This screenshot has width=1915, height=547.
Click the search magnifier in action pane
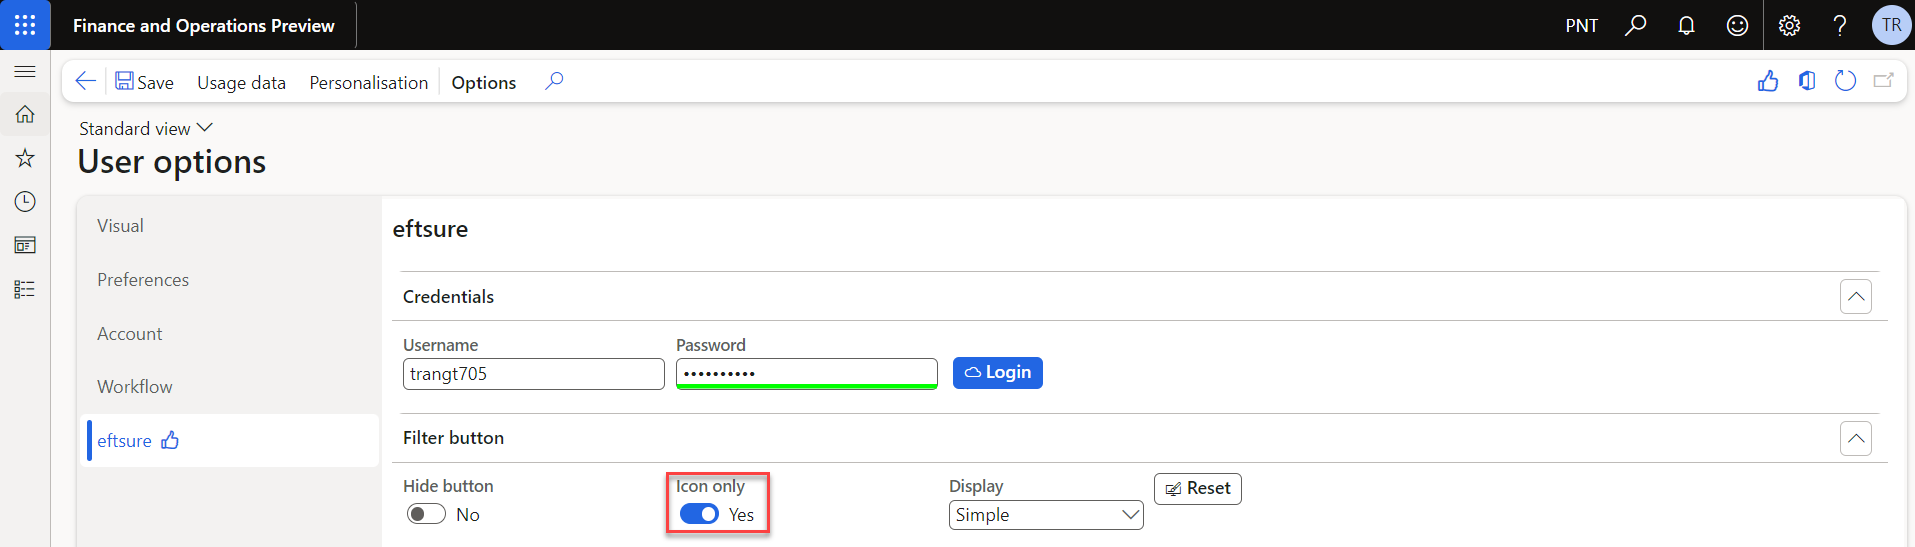click(x=554, y=81)
